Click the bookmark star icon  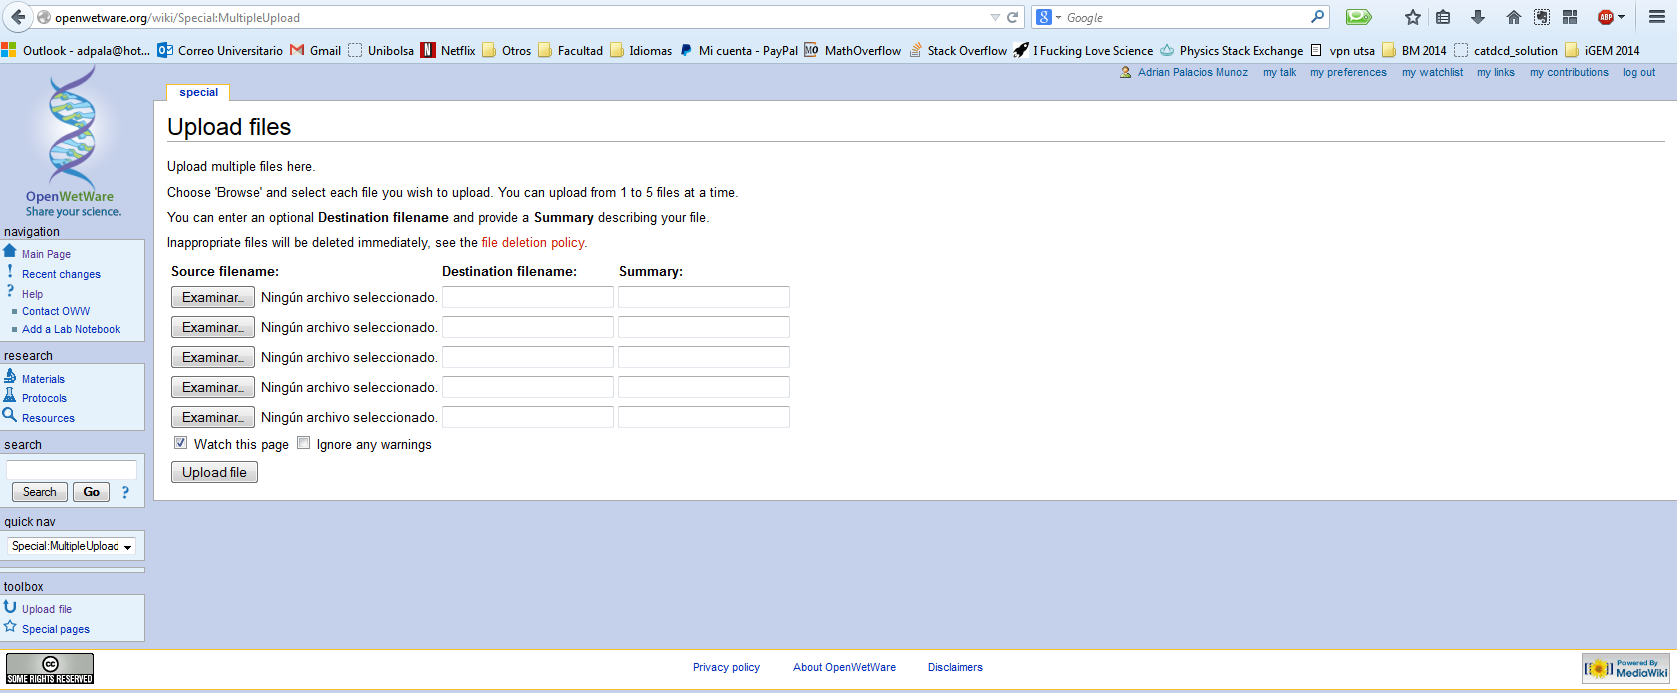click(1412, 17)
